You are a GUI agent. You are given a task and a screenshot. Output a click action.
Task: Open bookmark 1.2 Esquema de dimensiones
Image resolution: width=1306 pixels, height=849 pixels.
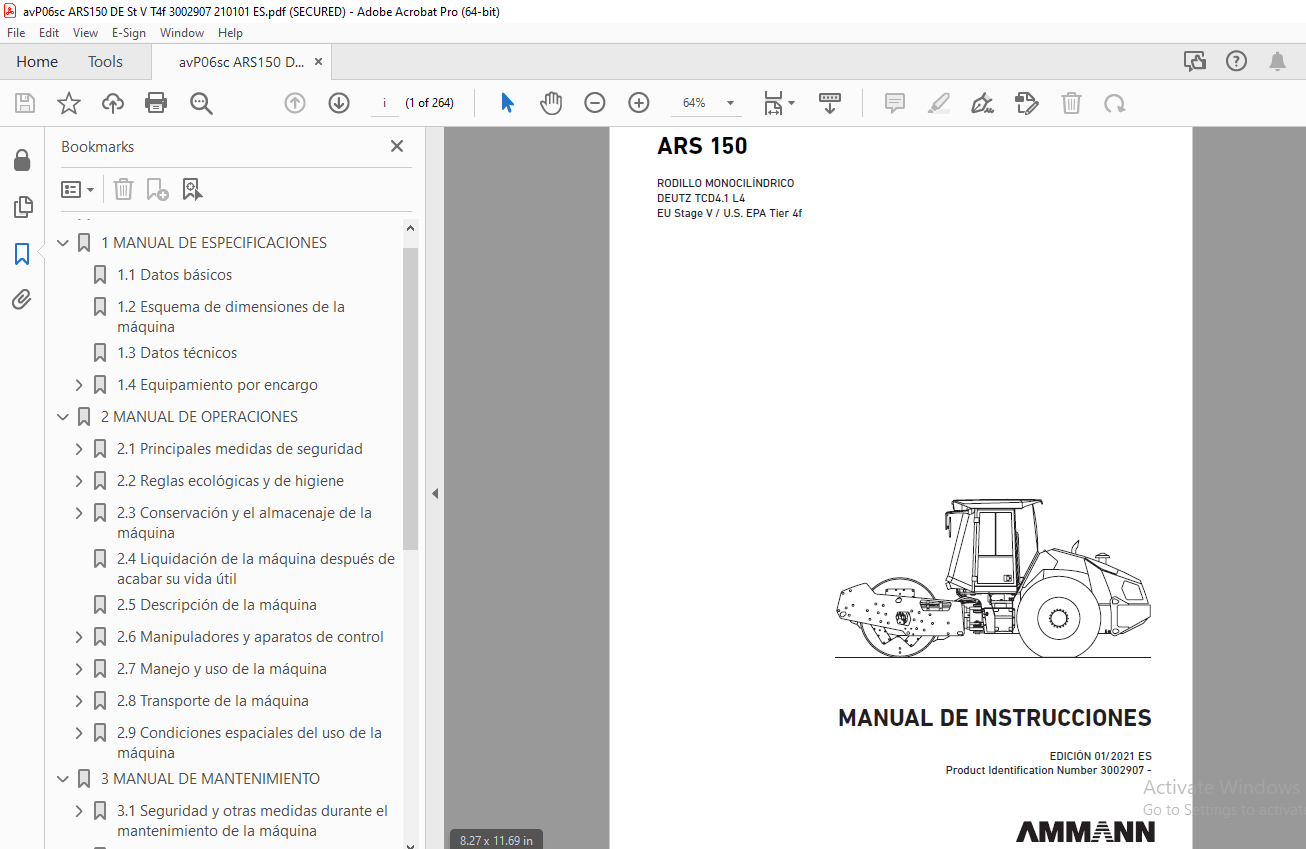tap(231, 317)
